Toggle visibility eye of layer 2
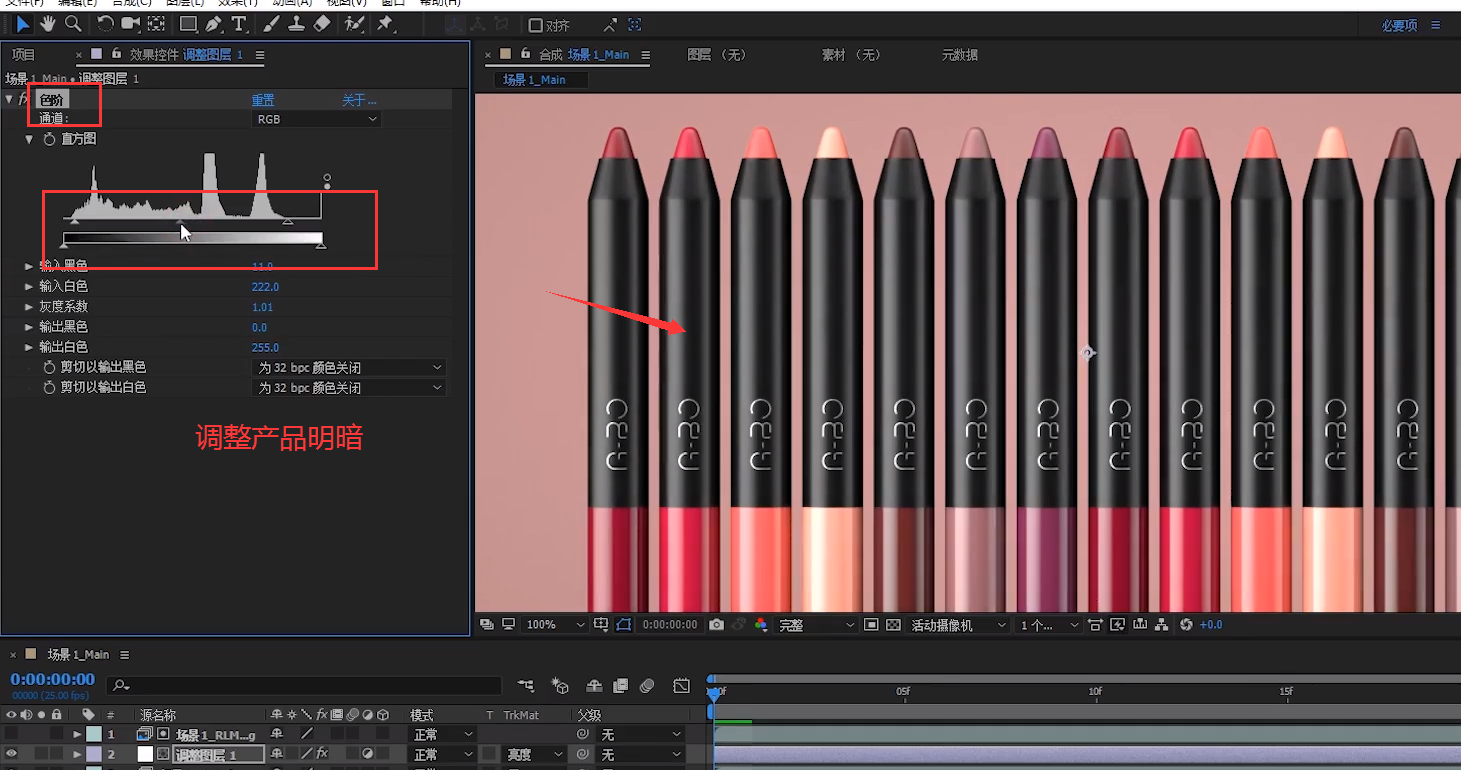Screen dimensions: 1461x770 [x=12, y=754]
